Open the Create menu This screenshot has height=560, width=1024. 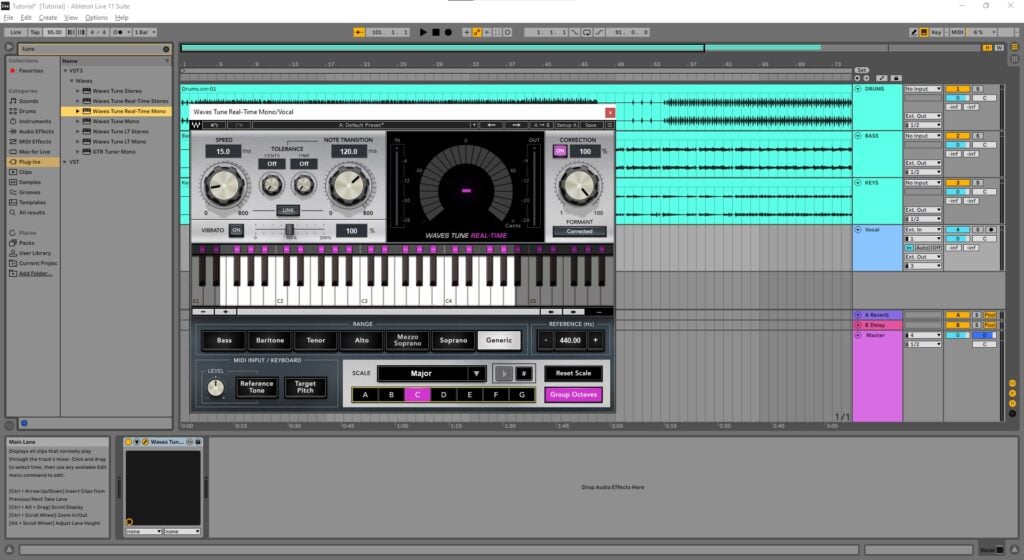(x=48, y=18)
